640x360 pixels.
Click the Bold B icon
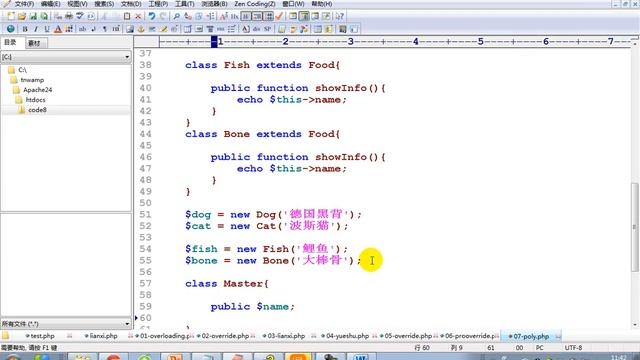click(x=25, y=29)
